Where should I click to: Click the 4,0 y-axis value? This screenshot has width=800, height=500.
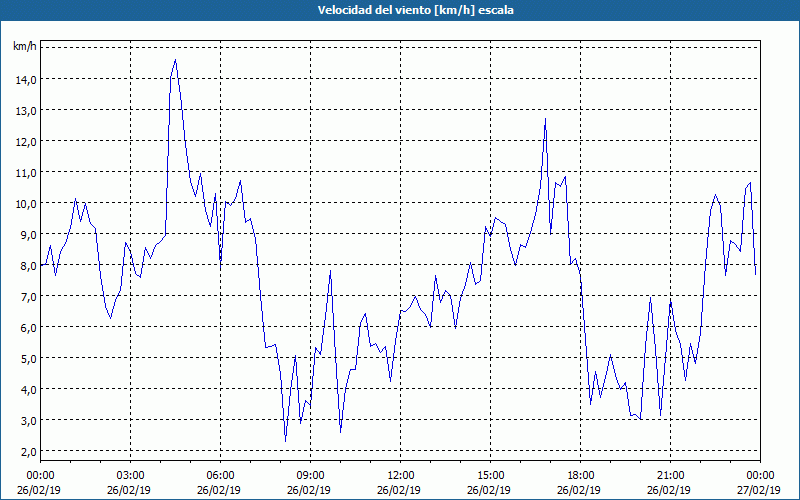28,390
